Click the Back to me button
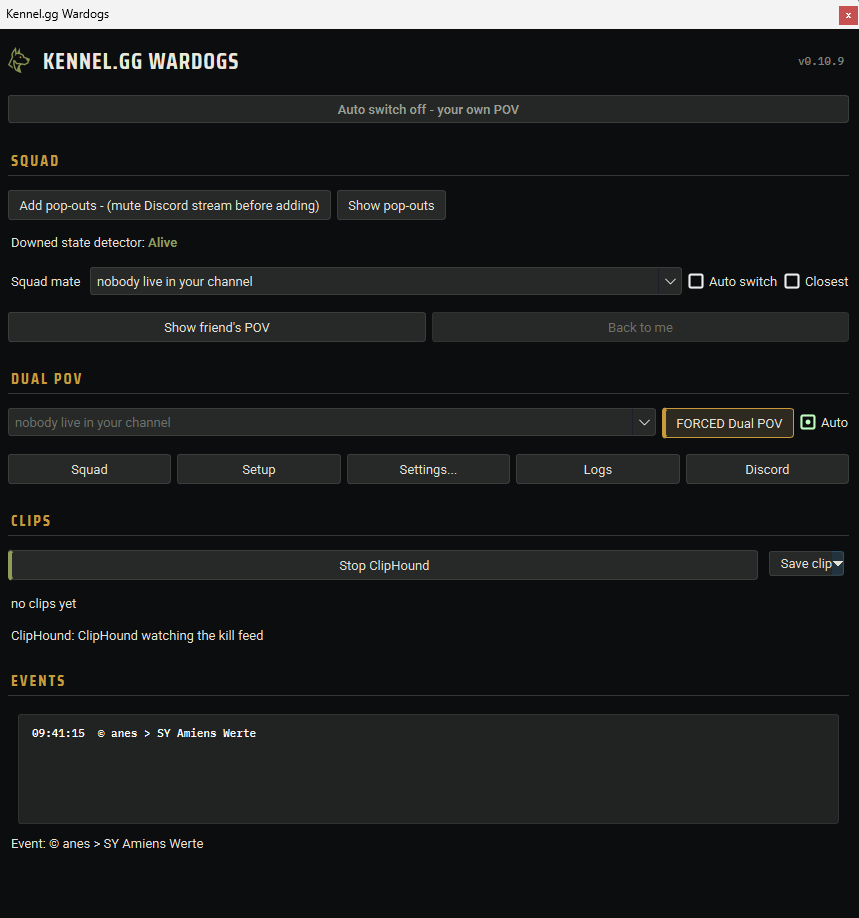Viewport: 859px width, 918px height. click(x=640, y=327)
